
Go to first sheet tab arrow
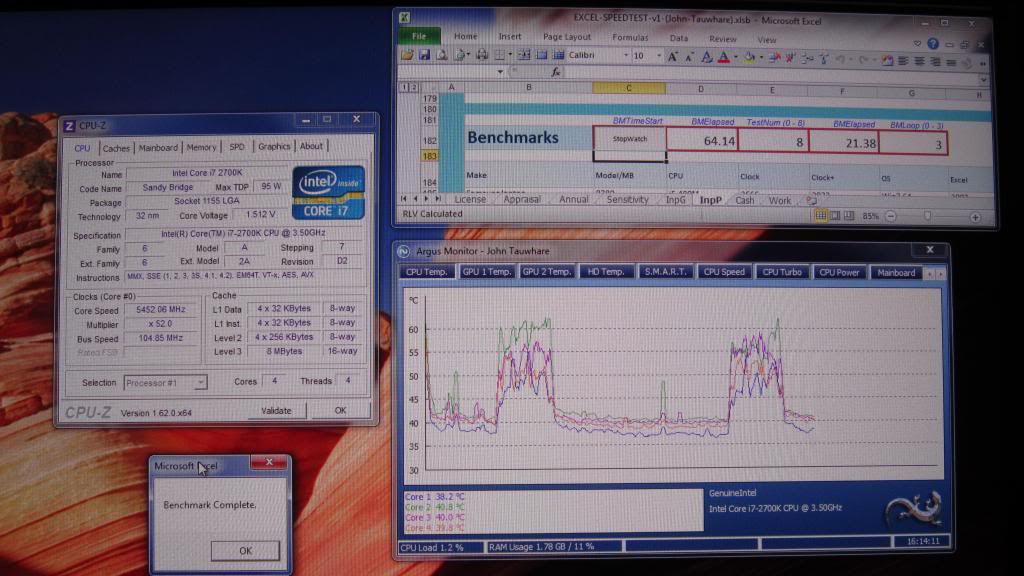point(403,199)
